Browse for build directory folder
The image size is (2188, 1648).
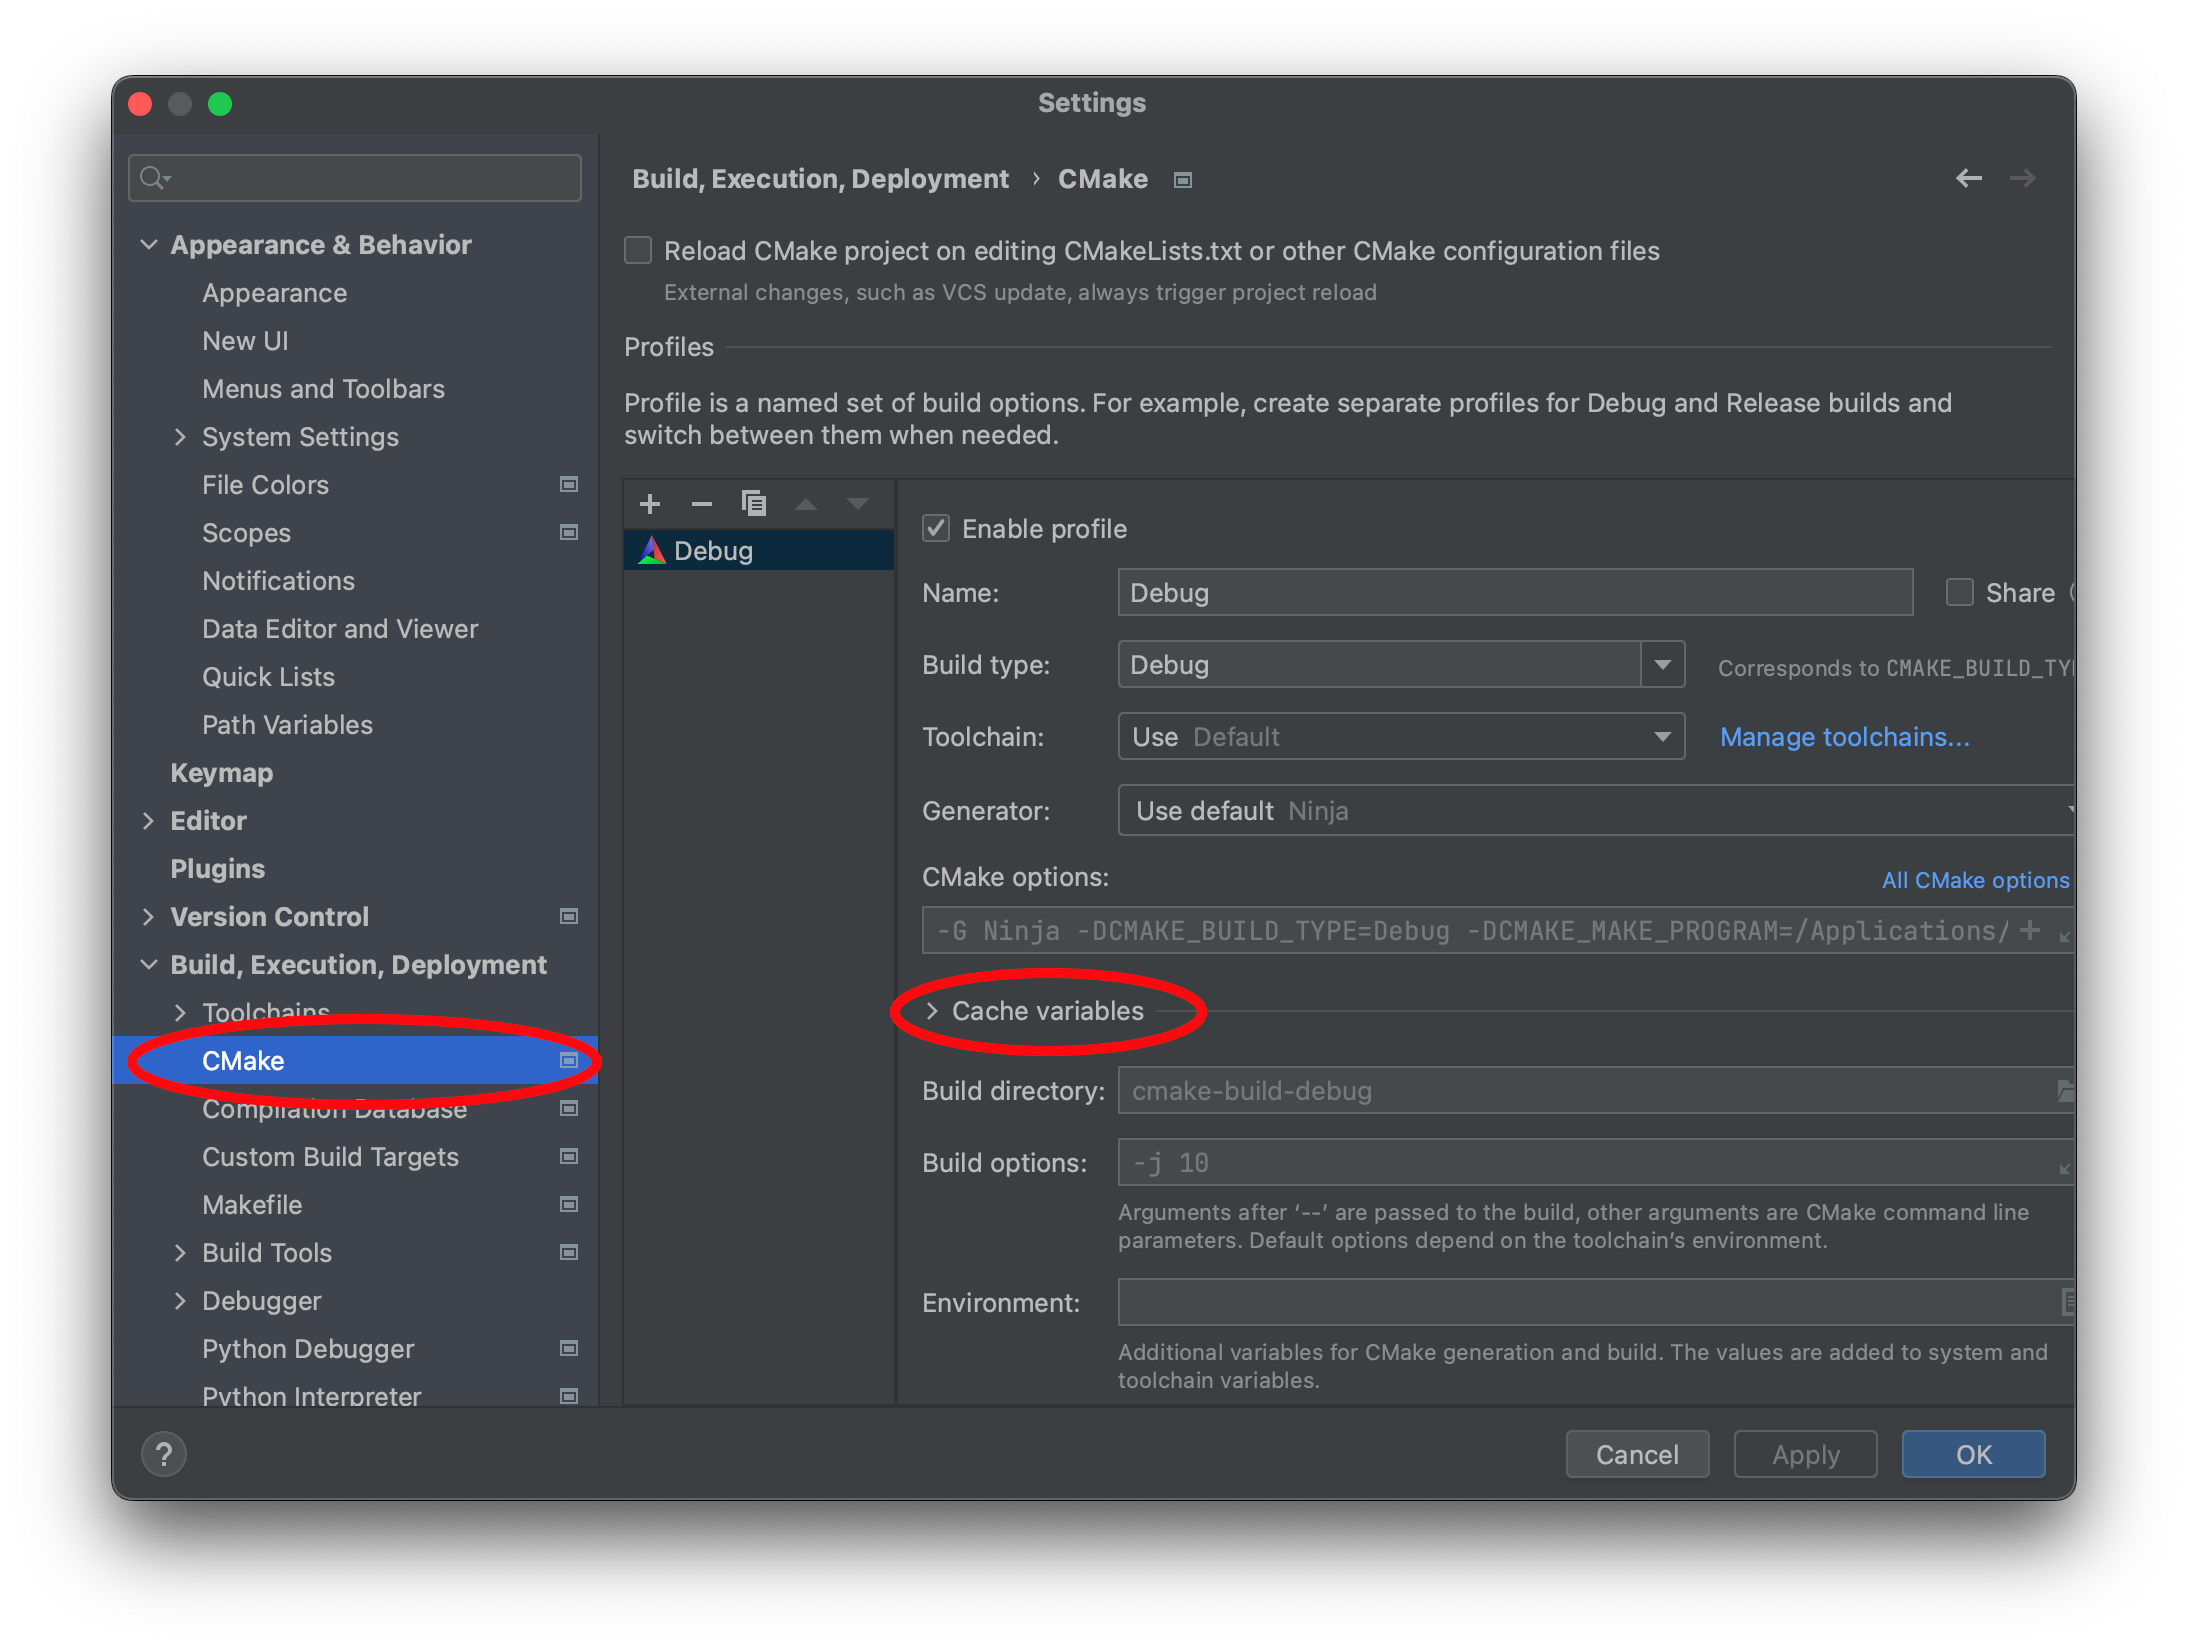coord(2065,1091)
